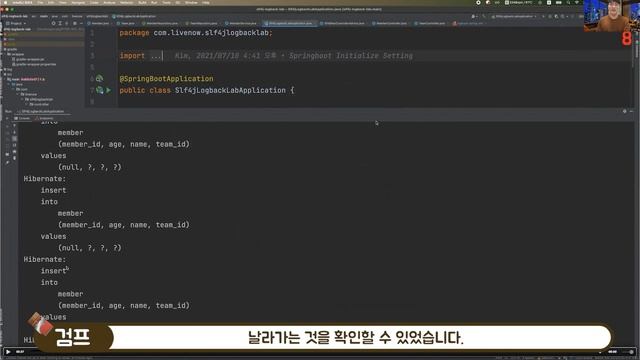Select the gradle-wrapper.jar file in the project tree
The image size is (640, 360).
(28, 59)
